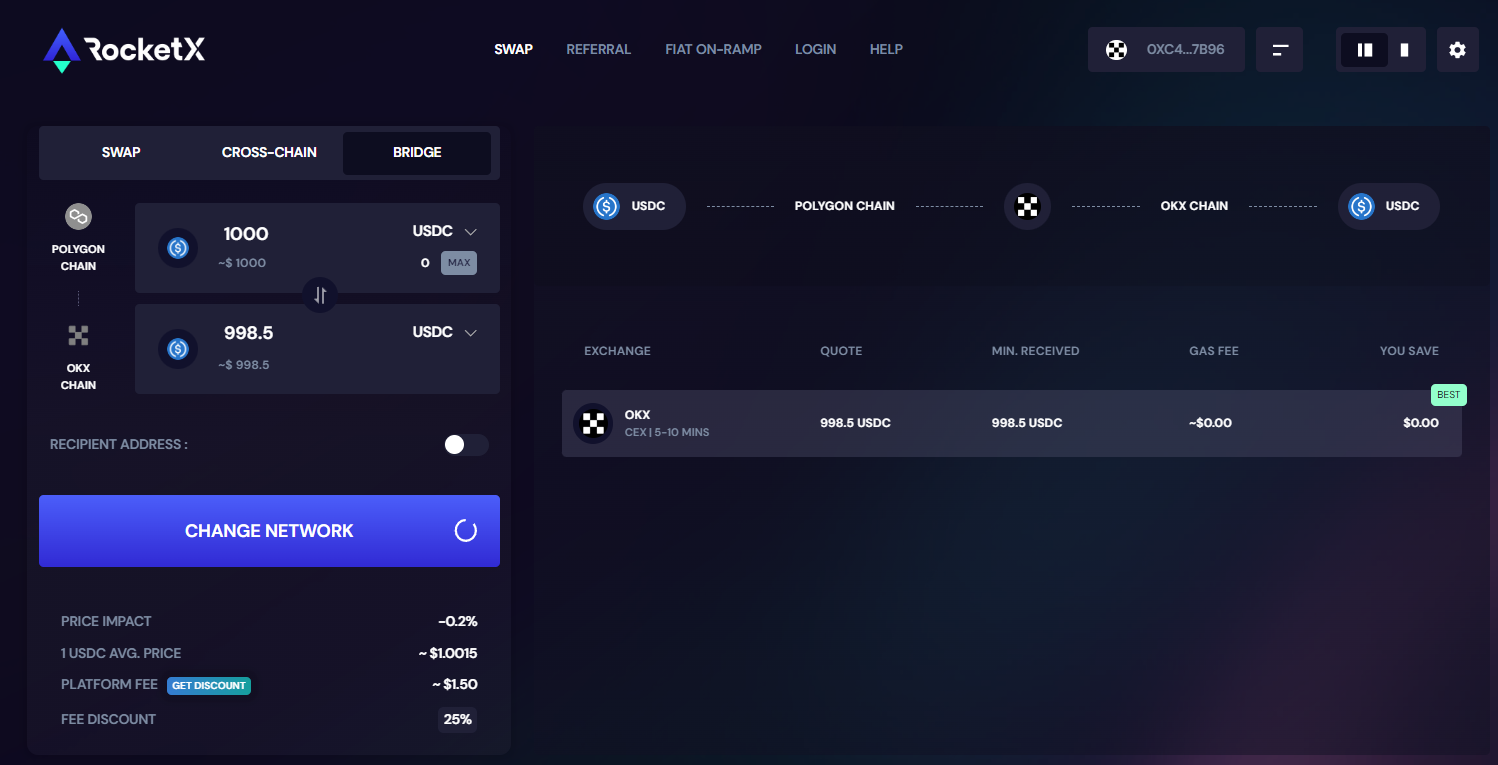The height and width of the screenshot is (765, 1498).
Task: Toggle the Recipient Address switch
Action: tap(466, 444)
